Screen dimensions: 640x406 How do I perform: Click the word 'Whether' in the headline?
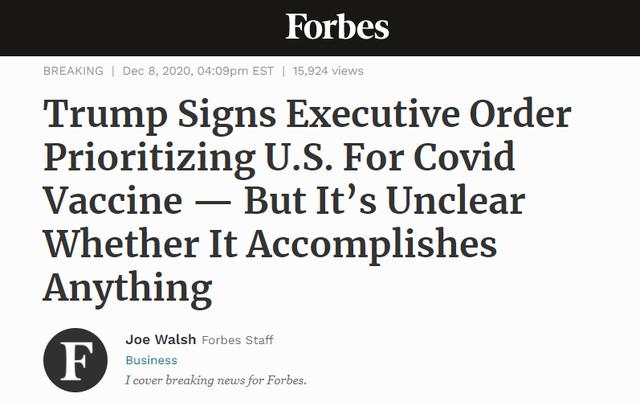click(121, 243)
